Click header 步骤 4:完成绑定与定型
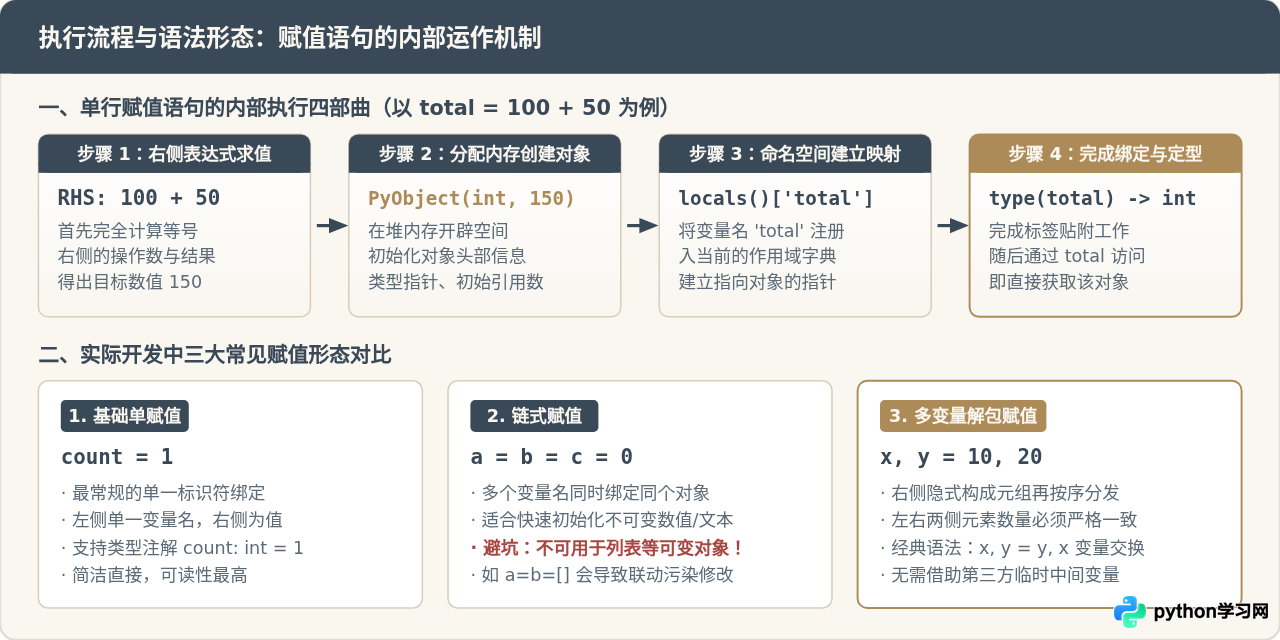 tap(1105, 154)
